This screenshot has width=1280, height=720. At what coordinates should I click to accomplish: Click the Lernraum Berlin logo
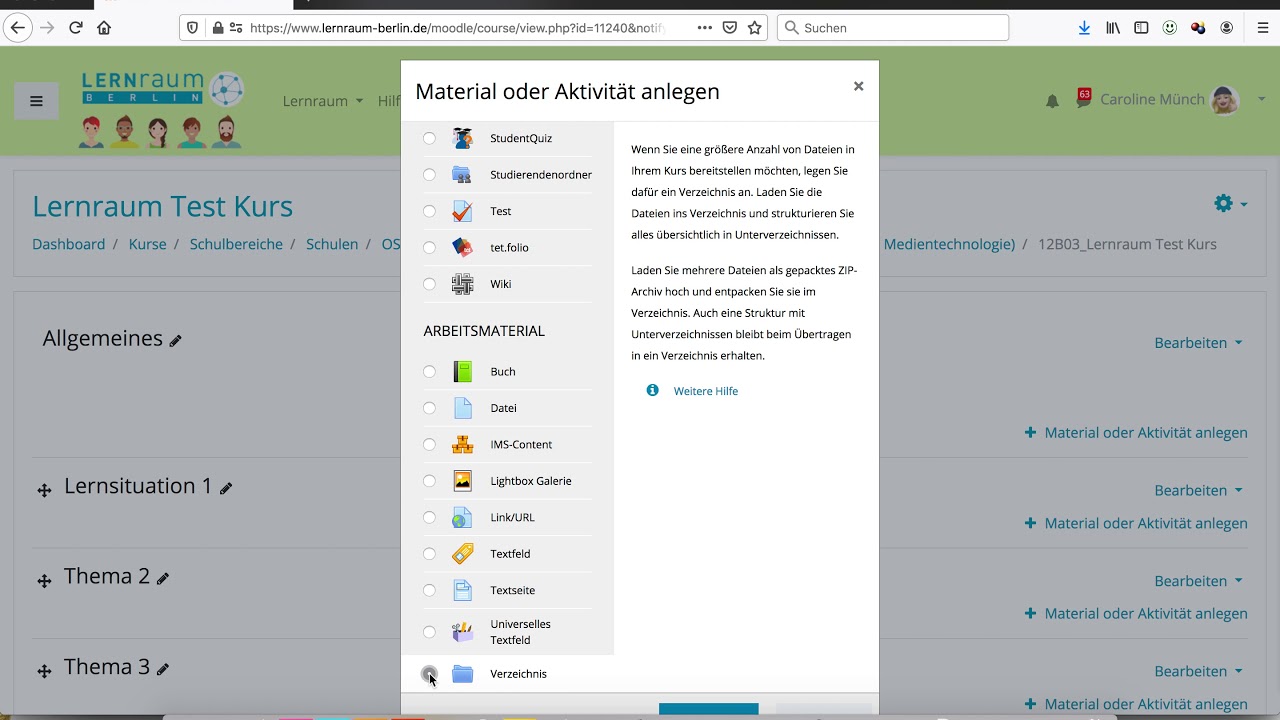(x=161, y=107)
